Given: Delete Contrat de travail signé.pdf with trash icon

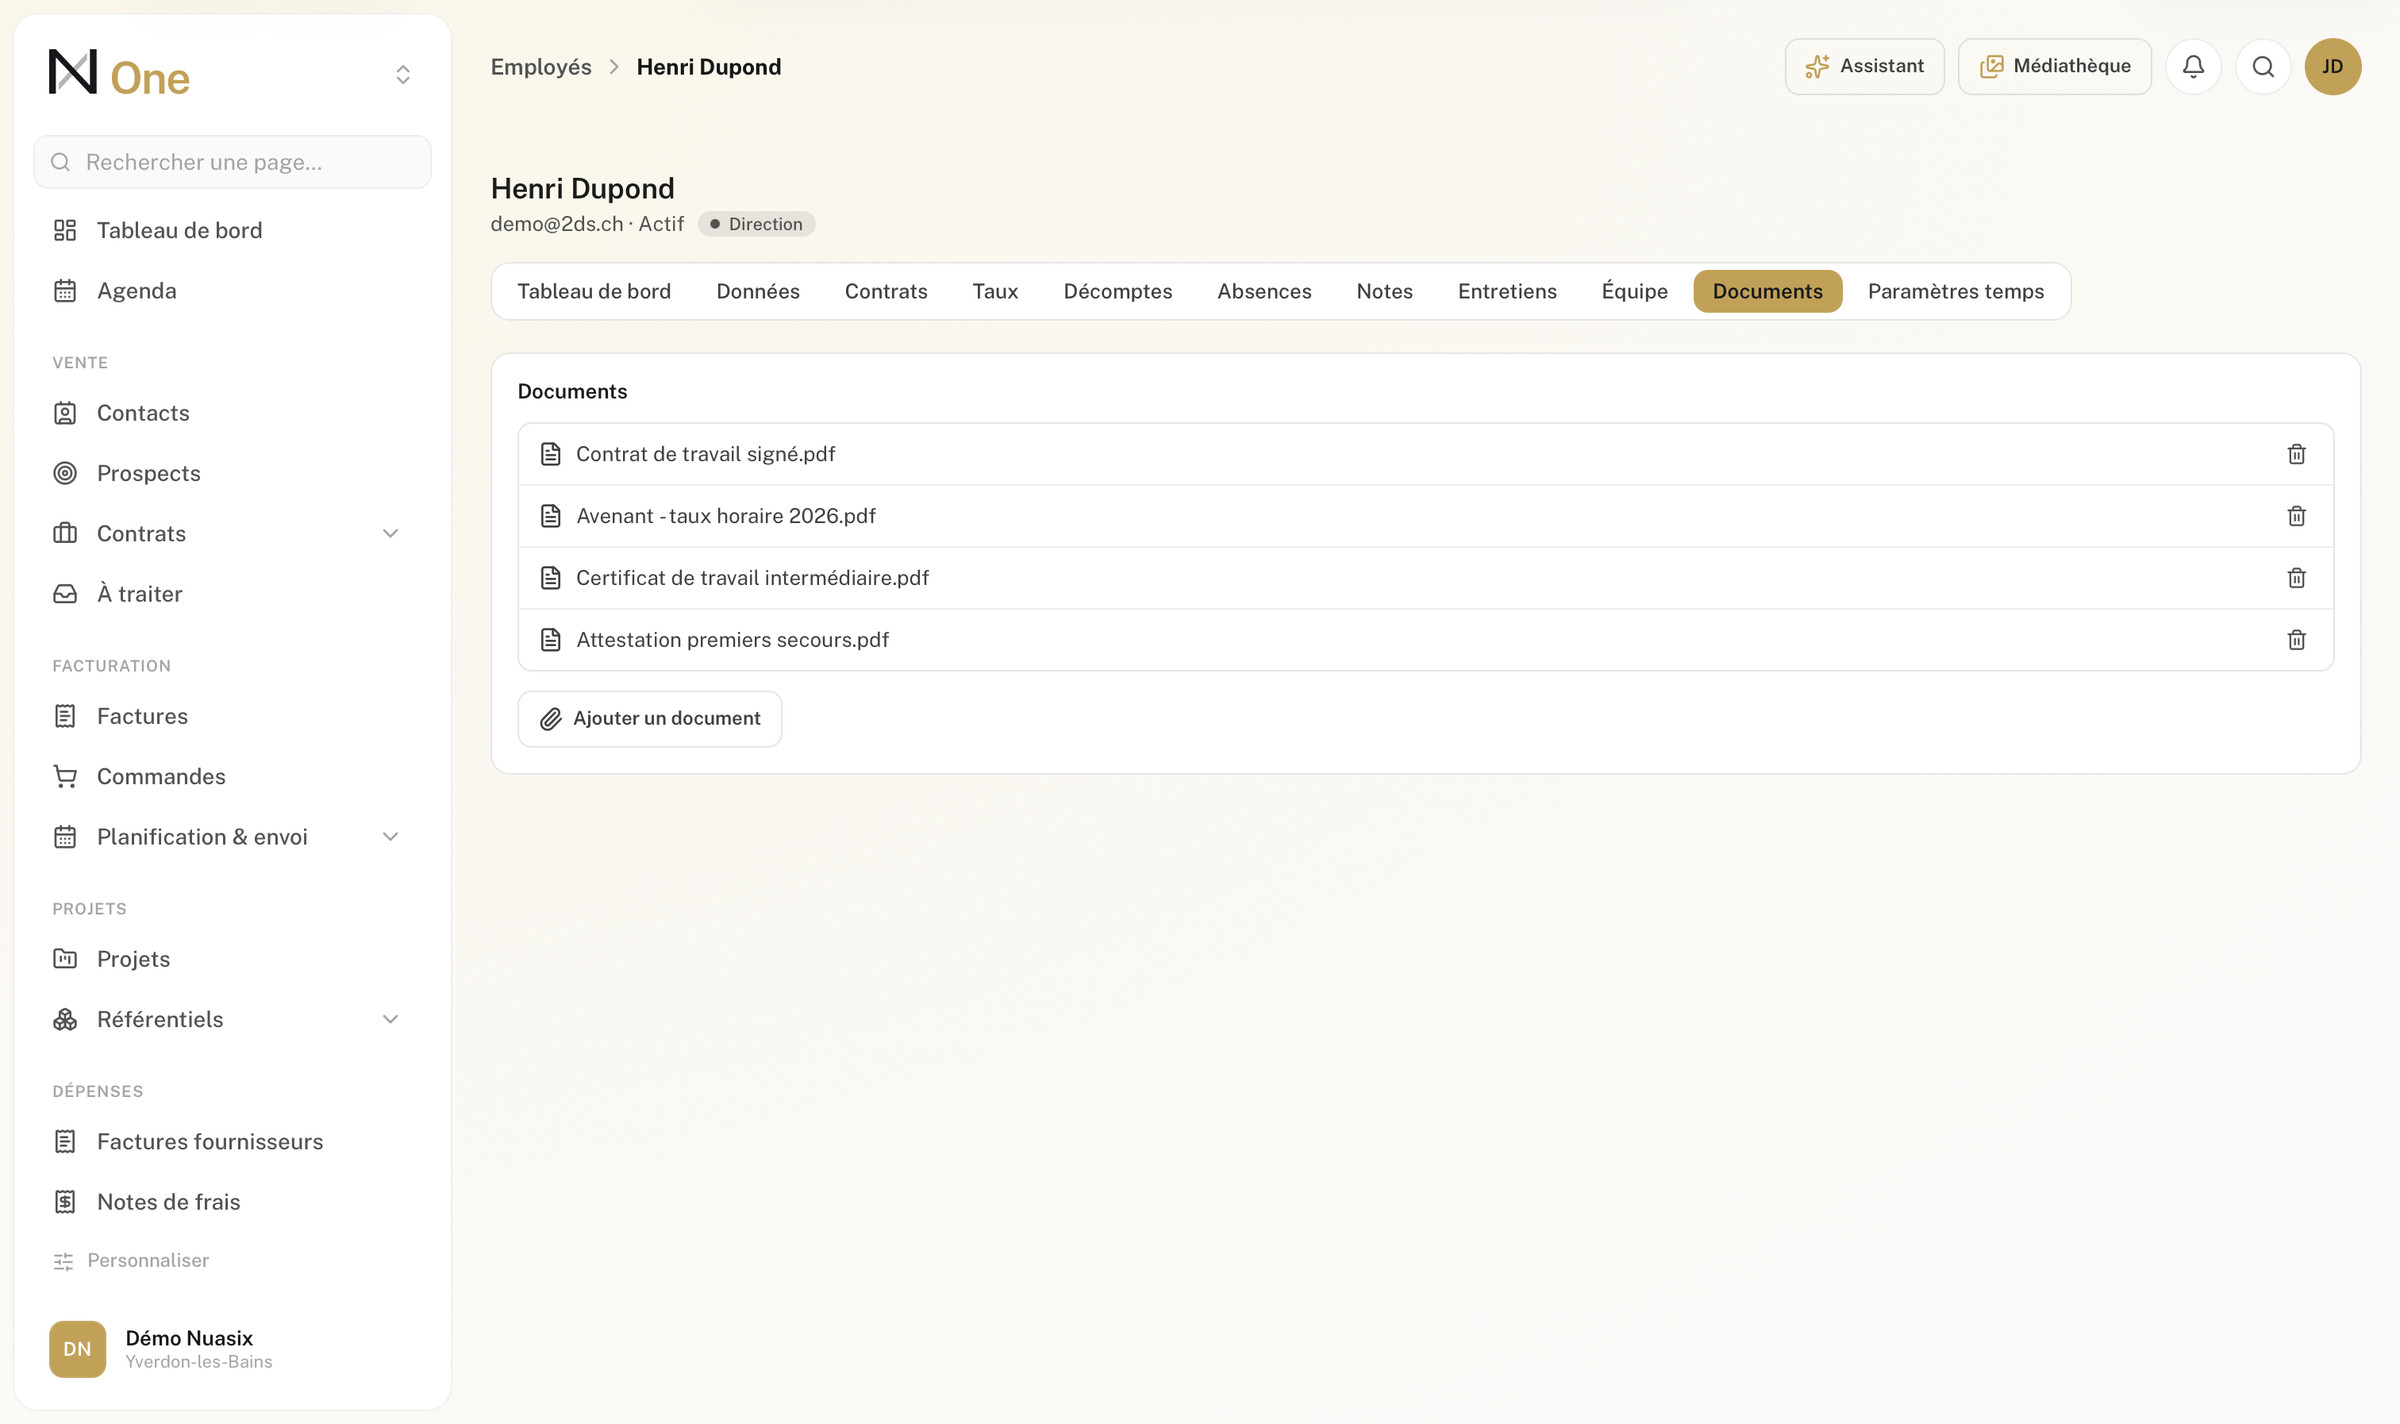Looking at the screenshot, I should click(x=2296, y=454).
